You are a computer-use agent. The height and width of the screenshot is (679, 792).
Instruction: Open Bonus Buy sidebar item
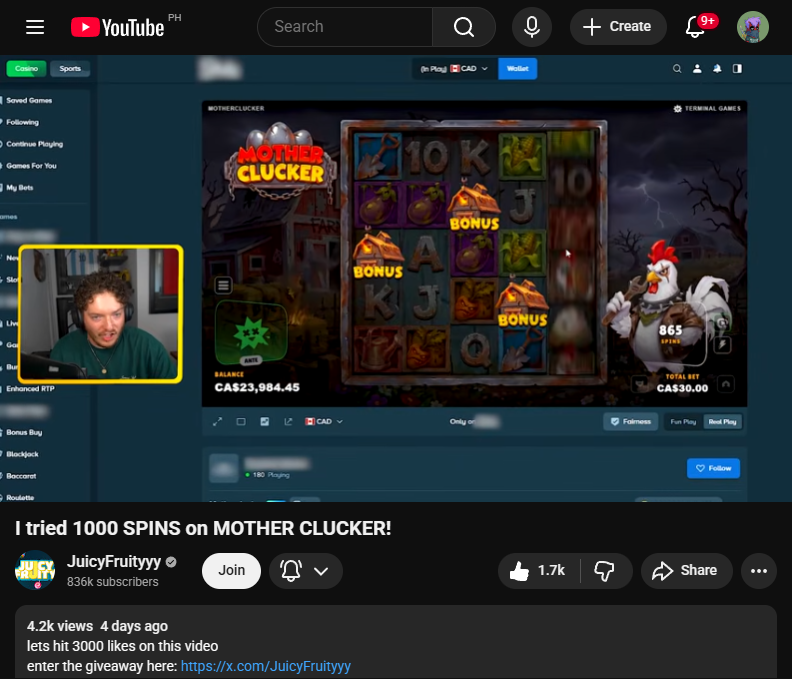click(24, 432)
